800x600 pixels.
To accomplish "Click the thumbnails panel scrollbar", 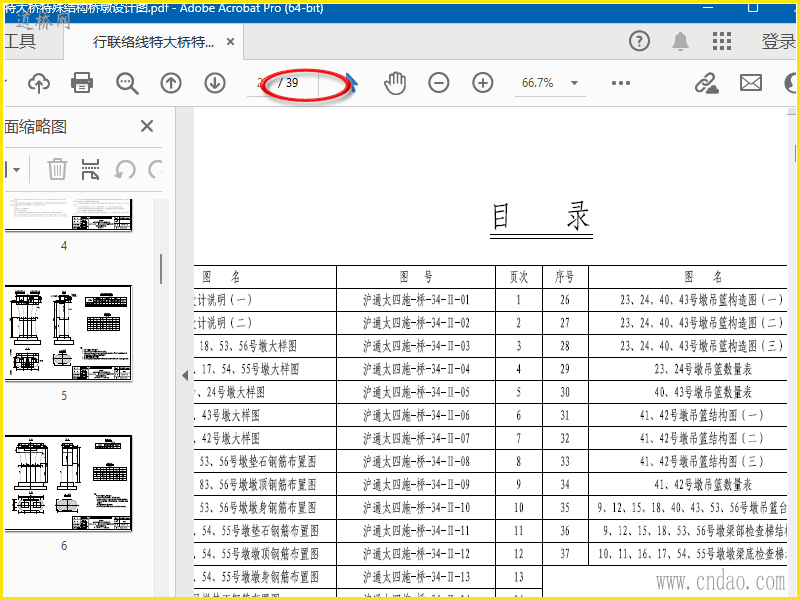I will click(x=161, y=269).
